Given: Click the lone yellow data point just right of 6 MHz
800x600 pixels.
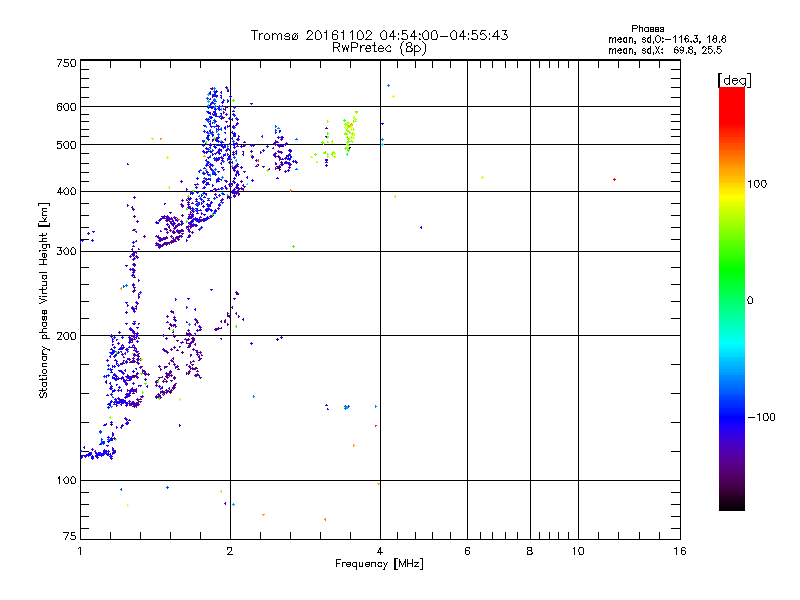Looking at the screenshot, I should click(482, 178).
